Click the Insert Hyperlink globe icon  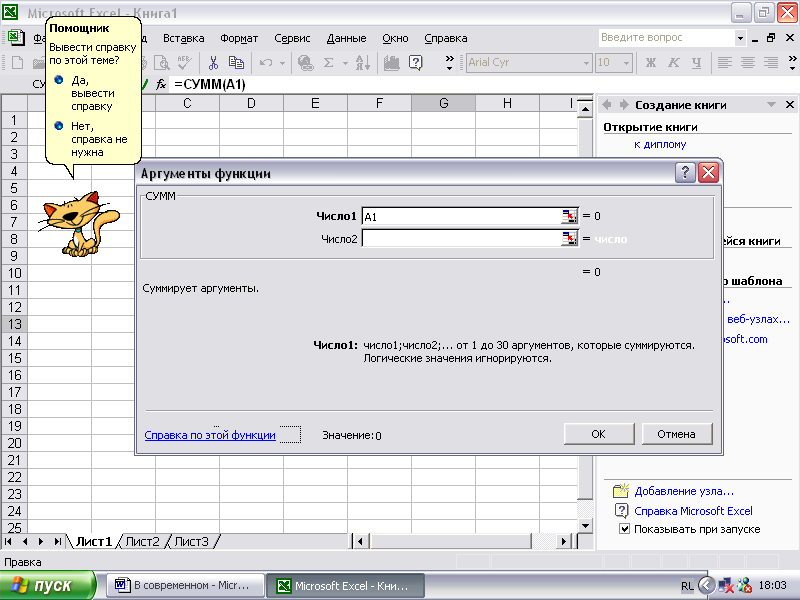pos(306,63)
